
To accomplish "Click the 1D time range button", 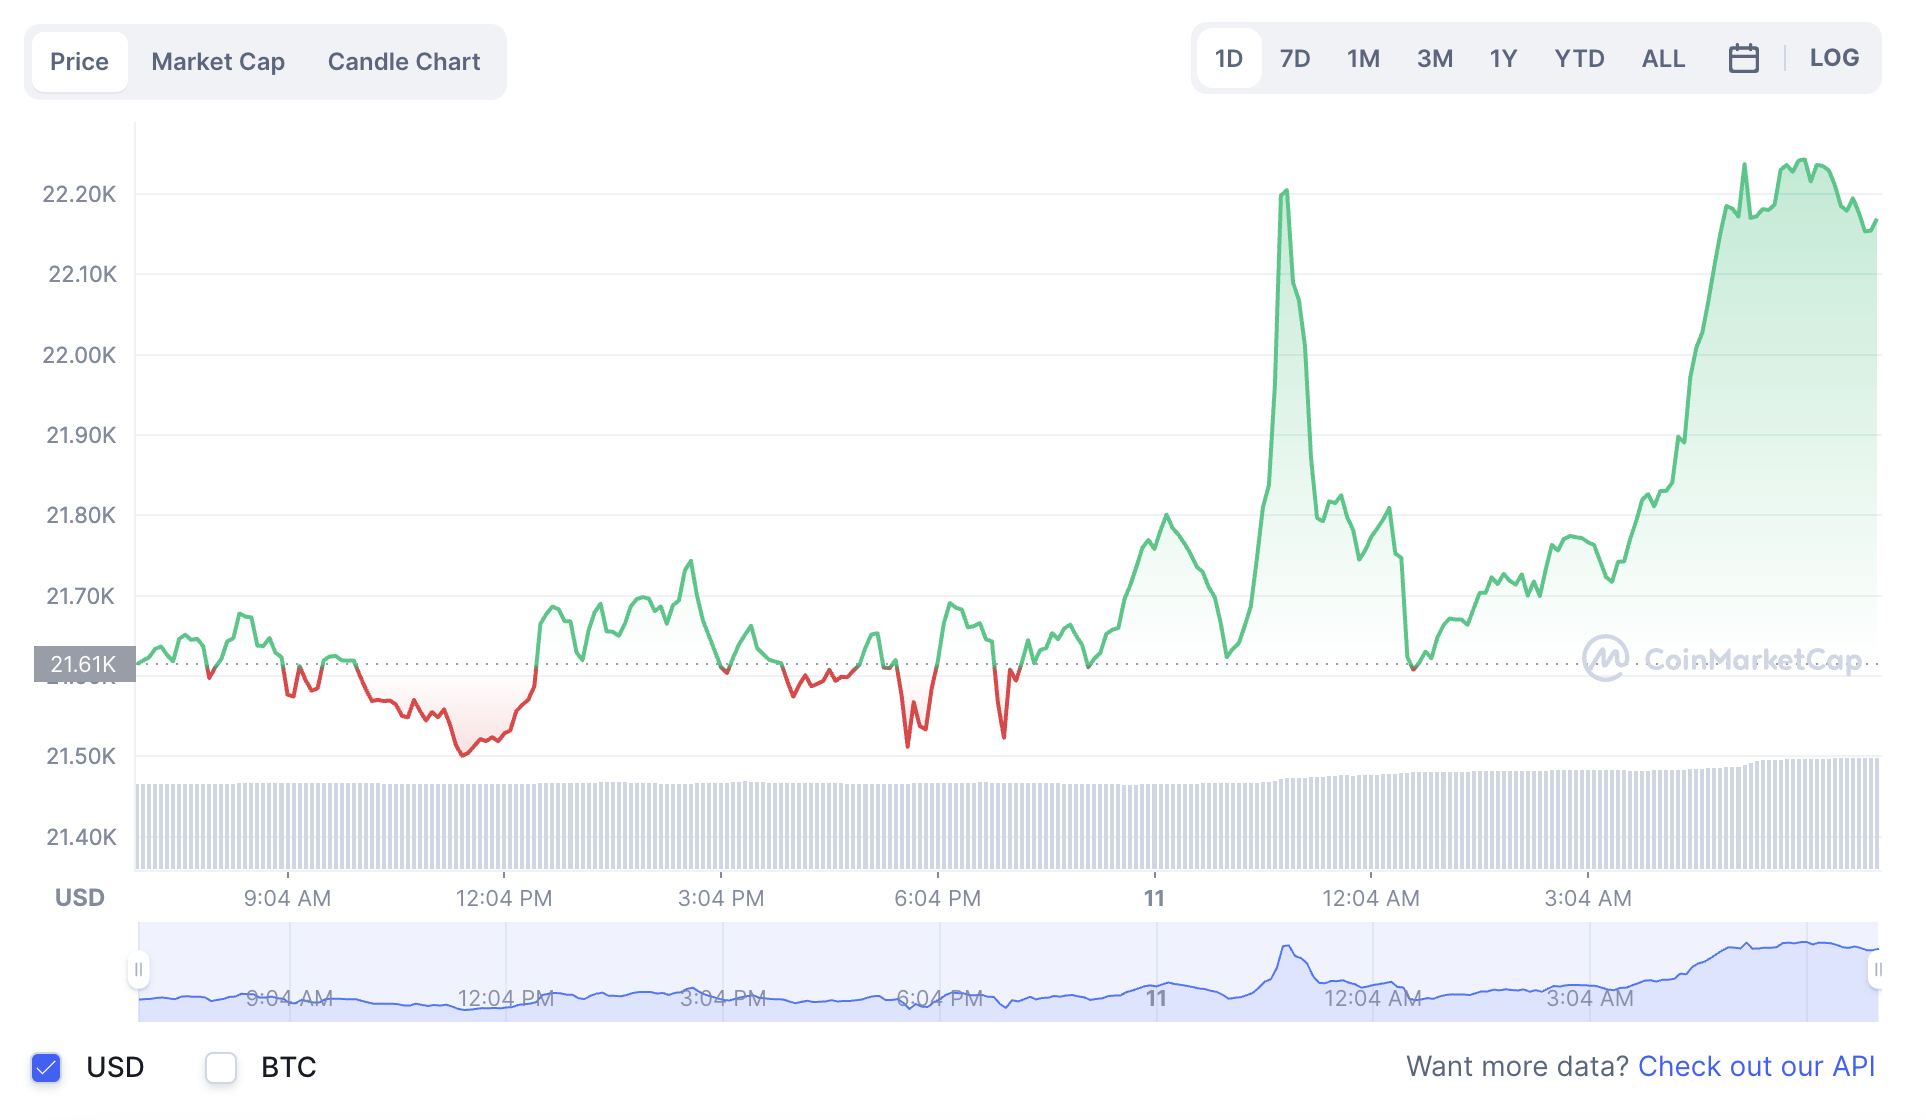I will point(1228,58).
